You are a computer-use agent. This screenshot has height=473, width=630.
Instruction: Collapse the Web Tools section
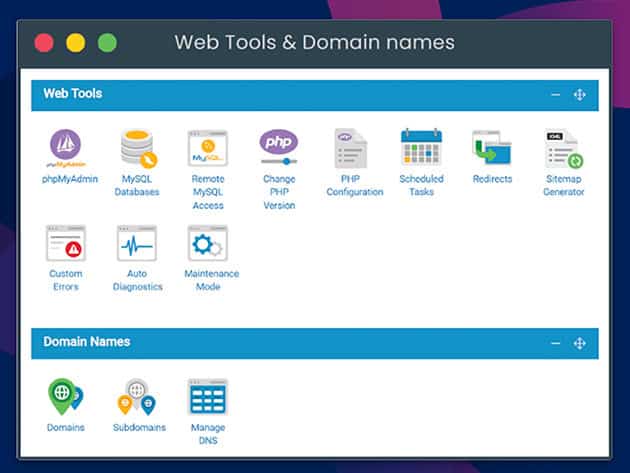tap(556, 95)
